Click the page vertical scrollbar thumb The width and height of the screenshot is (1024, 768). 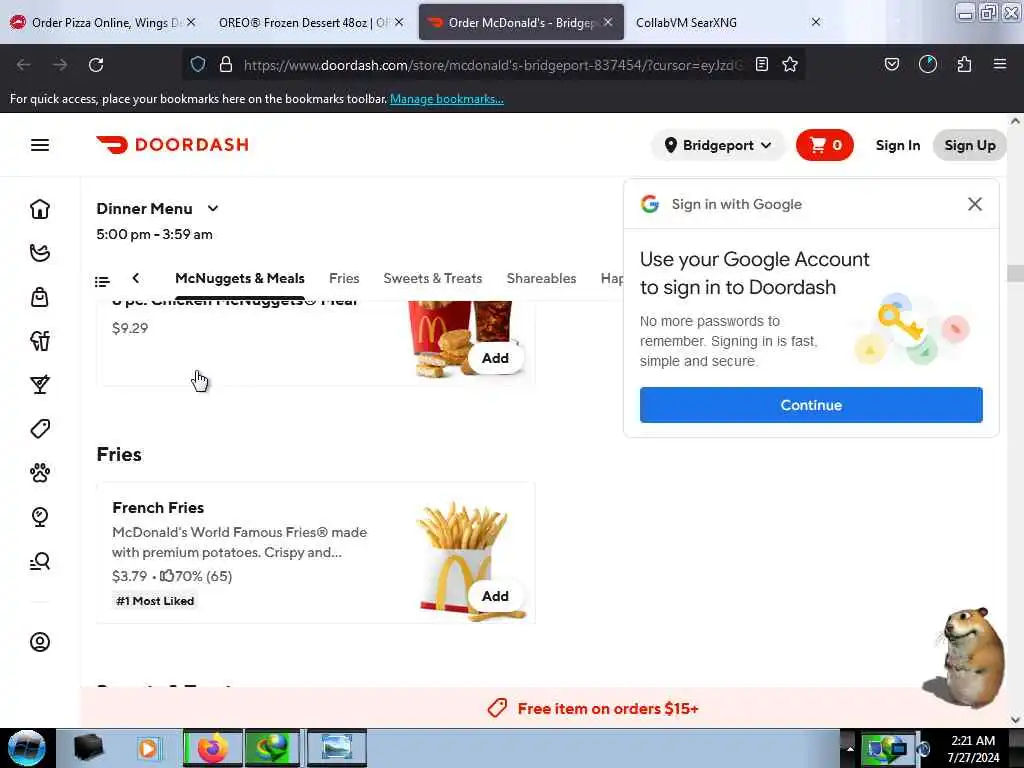[1015, 273]
